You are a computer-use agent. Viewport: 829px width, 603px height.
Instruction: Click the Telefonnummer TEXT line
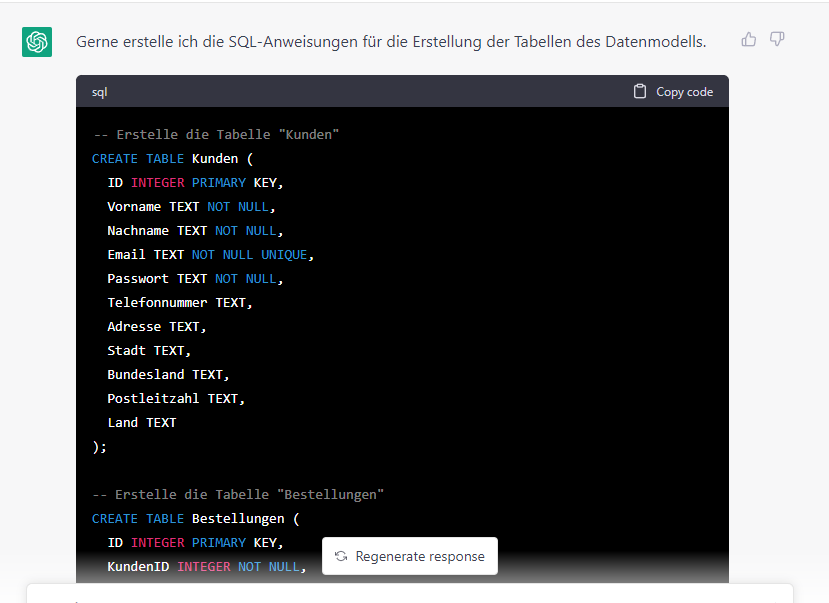[x=180, y=302]
